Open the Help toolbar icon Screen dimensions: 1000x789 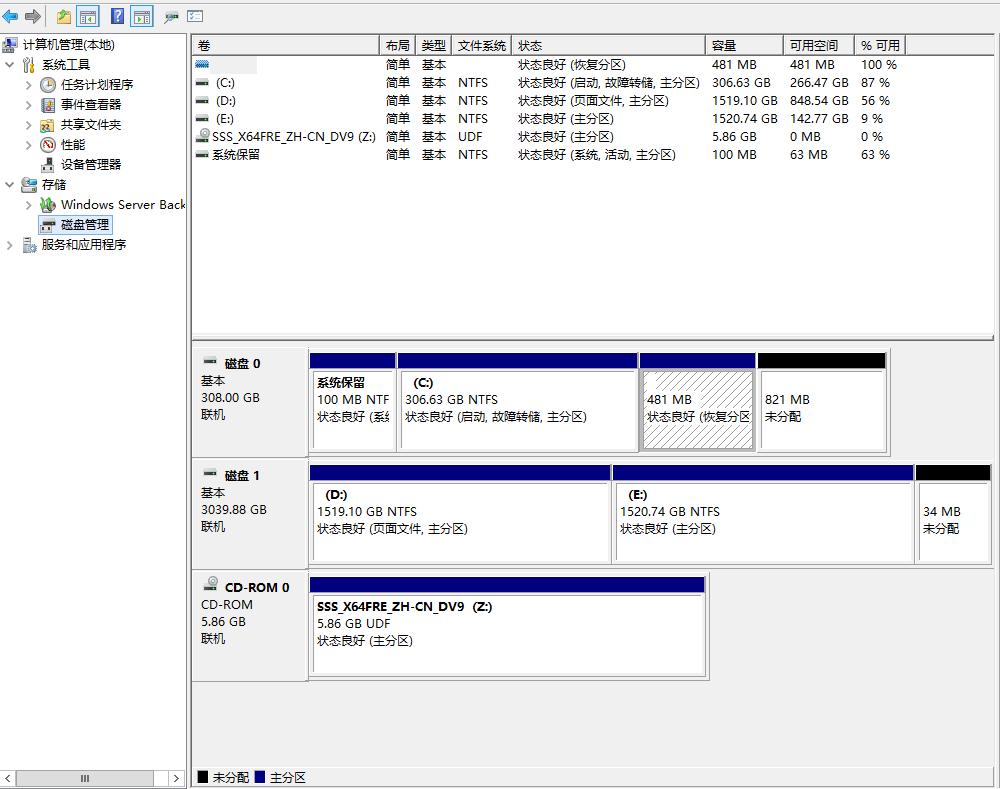[117, 16]
